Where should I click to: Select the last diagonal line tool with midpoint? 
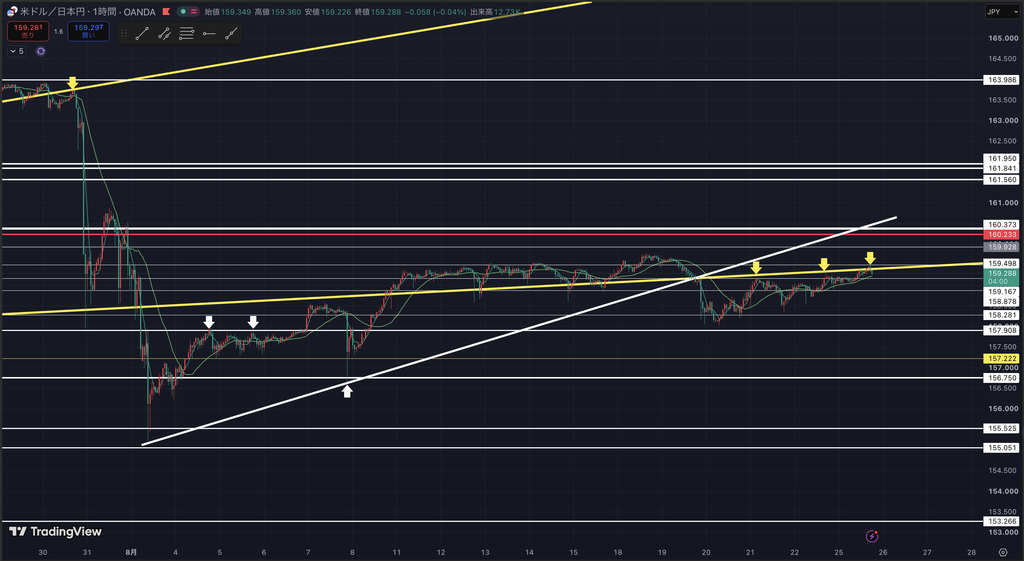(x=231, y=34)
